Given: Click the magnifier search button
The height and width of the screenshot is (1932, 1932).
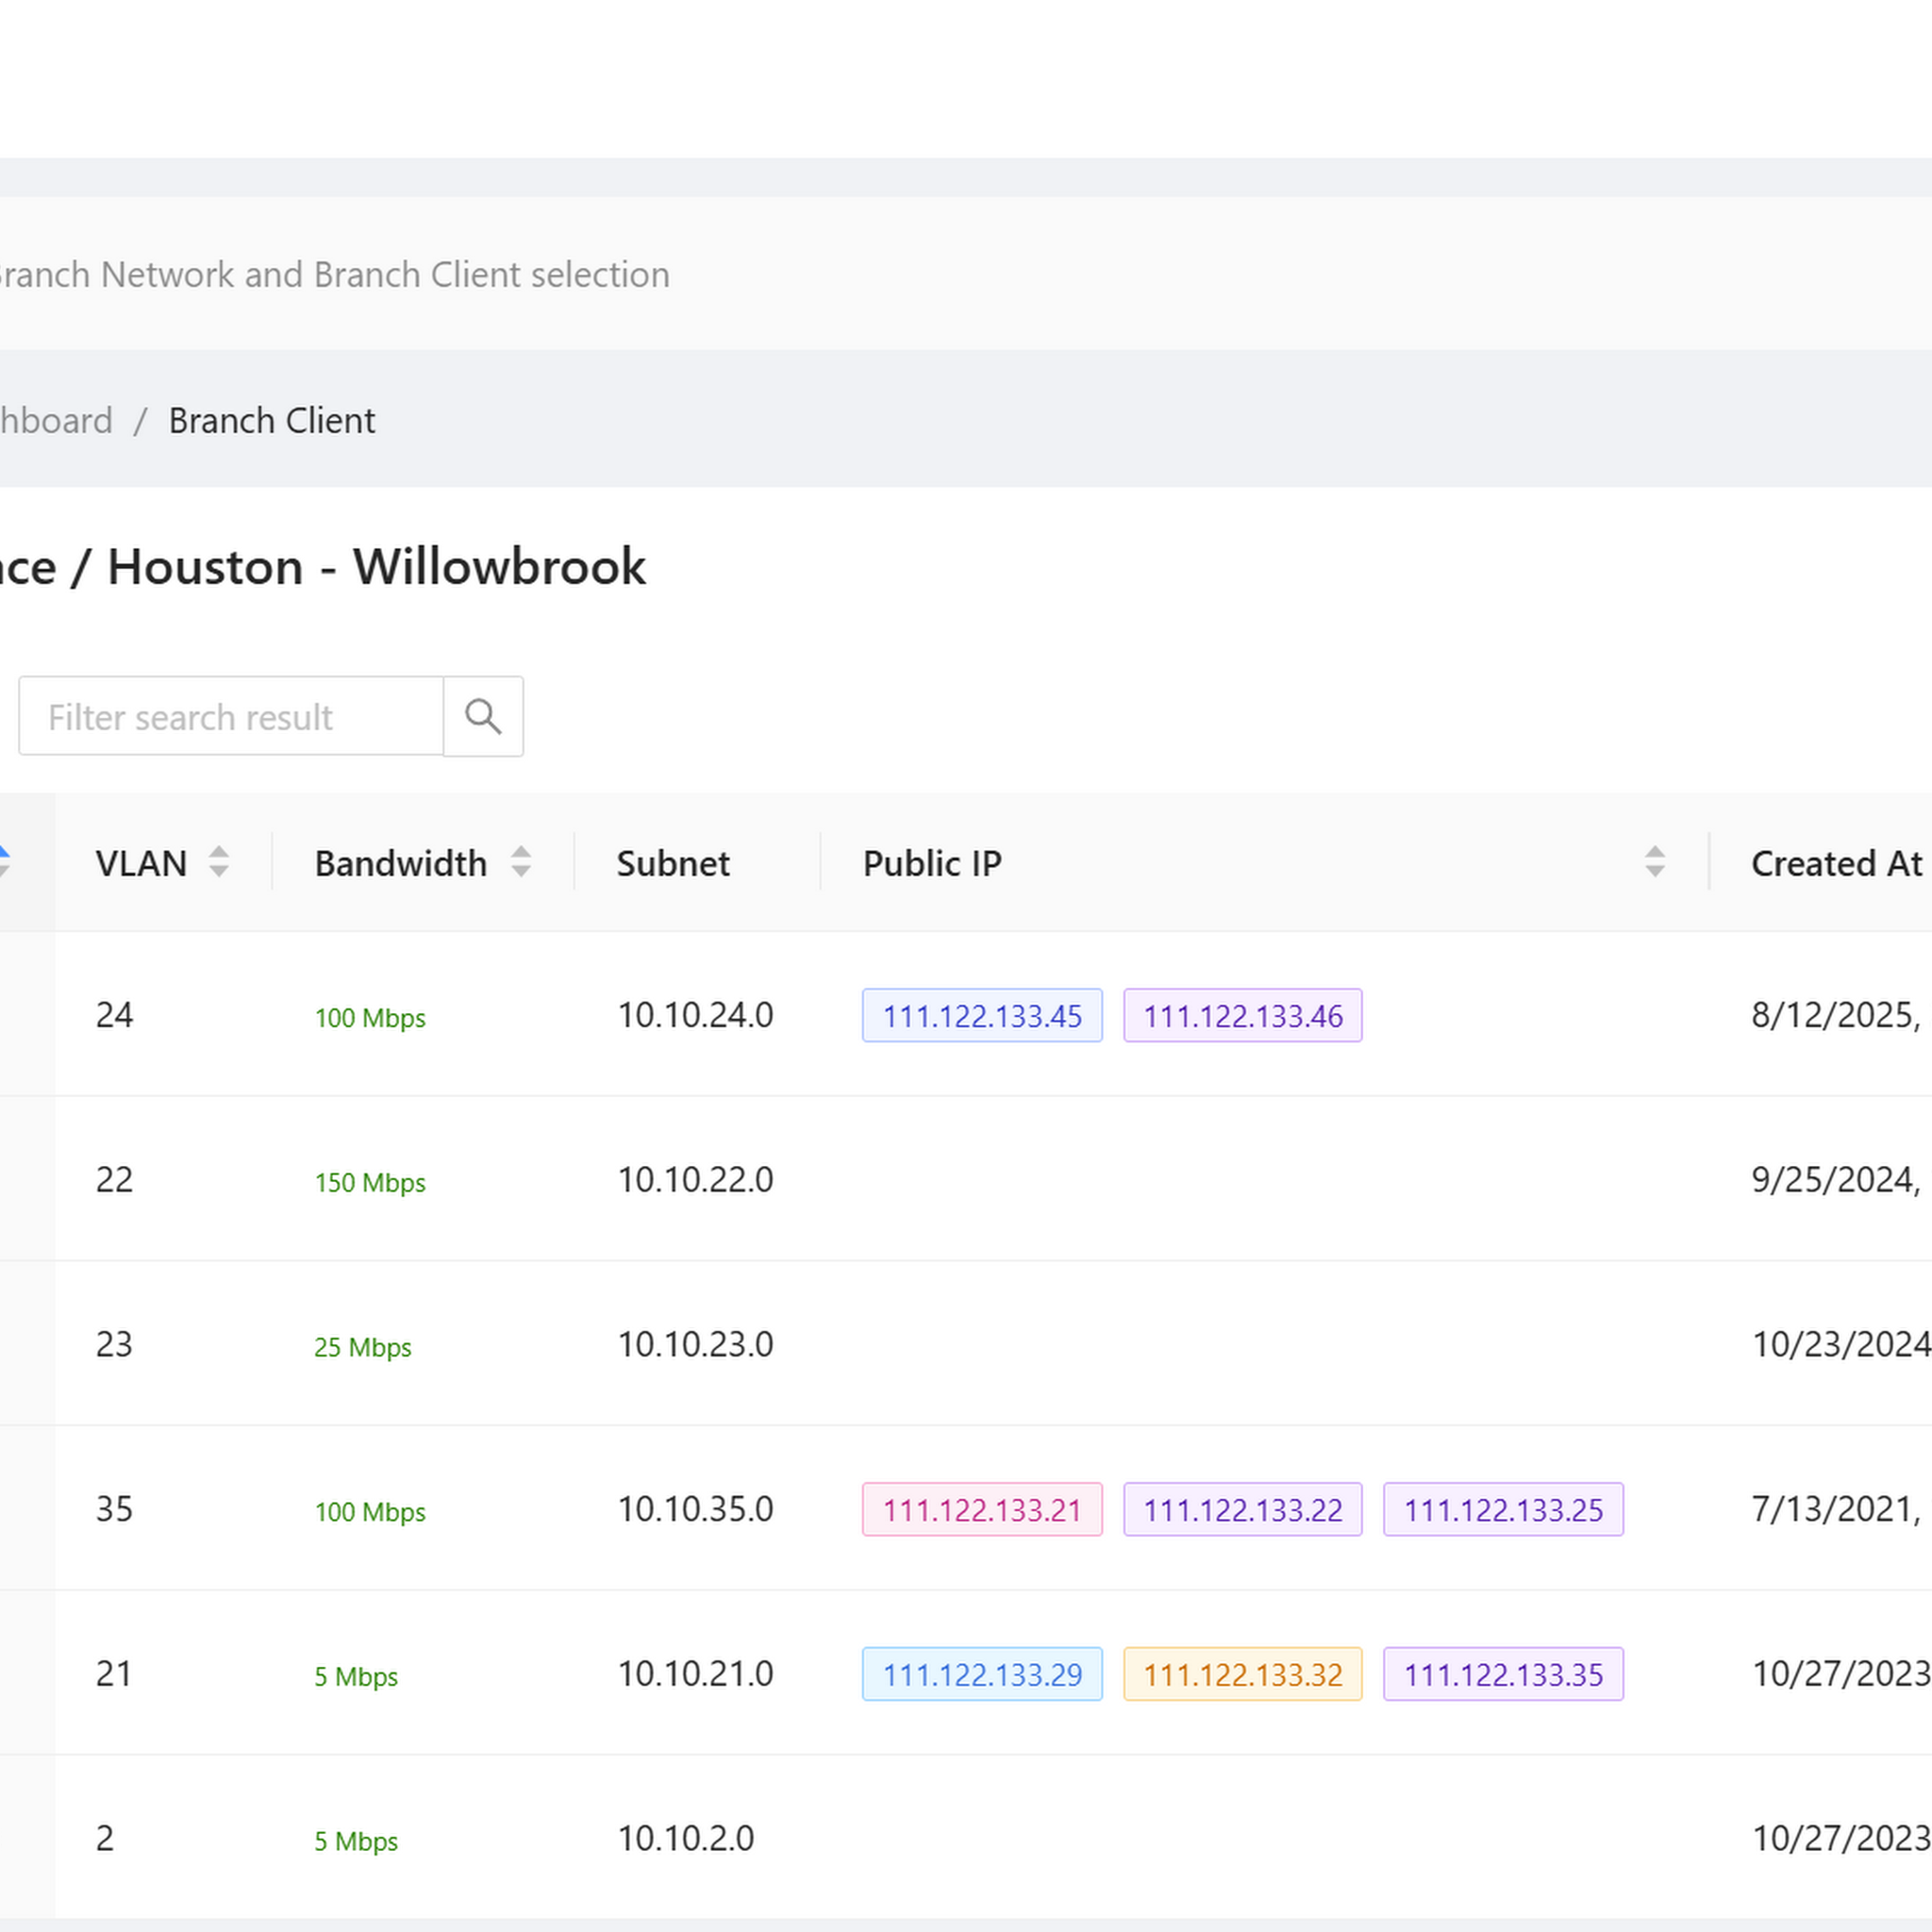Looking at the screenshot, I should 483,716.
